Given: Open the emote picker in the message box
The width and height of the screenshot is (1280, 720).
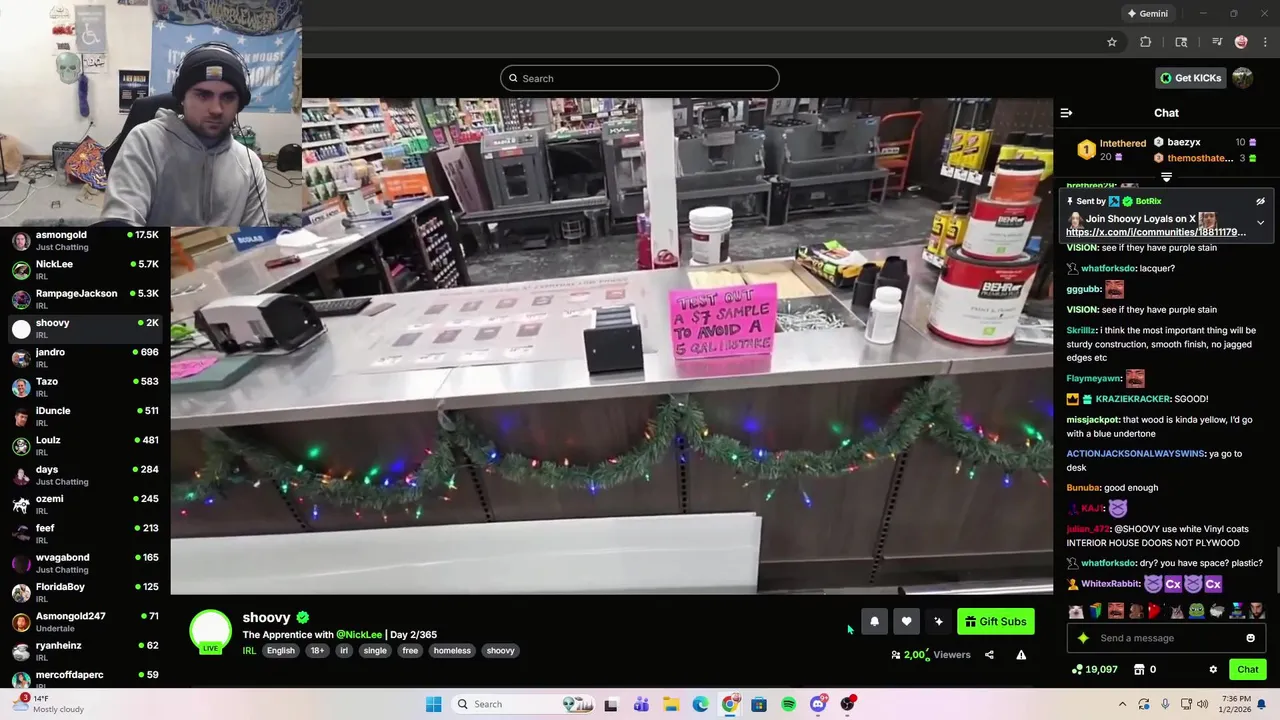Looking at the screenshot, I should 1250,638.
